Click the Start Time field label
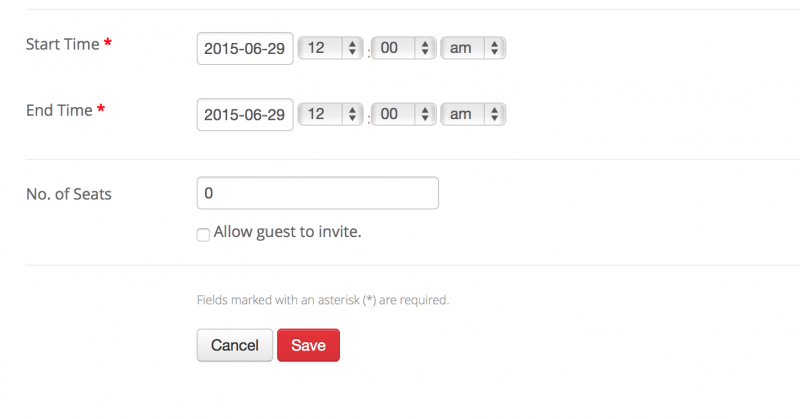The height and width of the screenshot is (419, 800). click(62, 44)
